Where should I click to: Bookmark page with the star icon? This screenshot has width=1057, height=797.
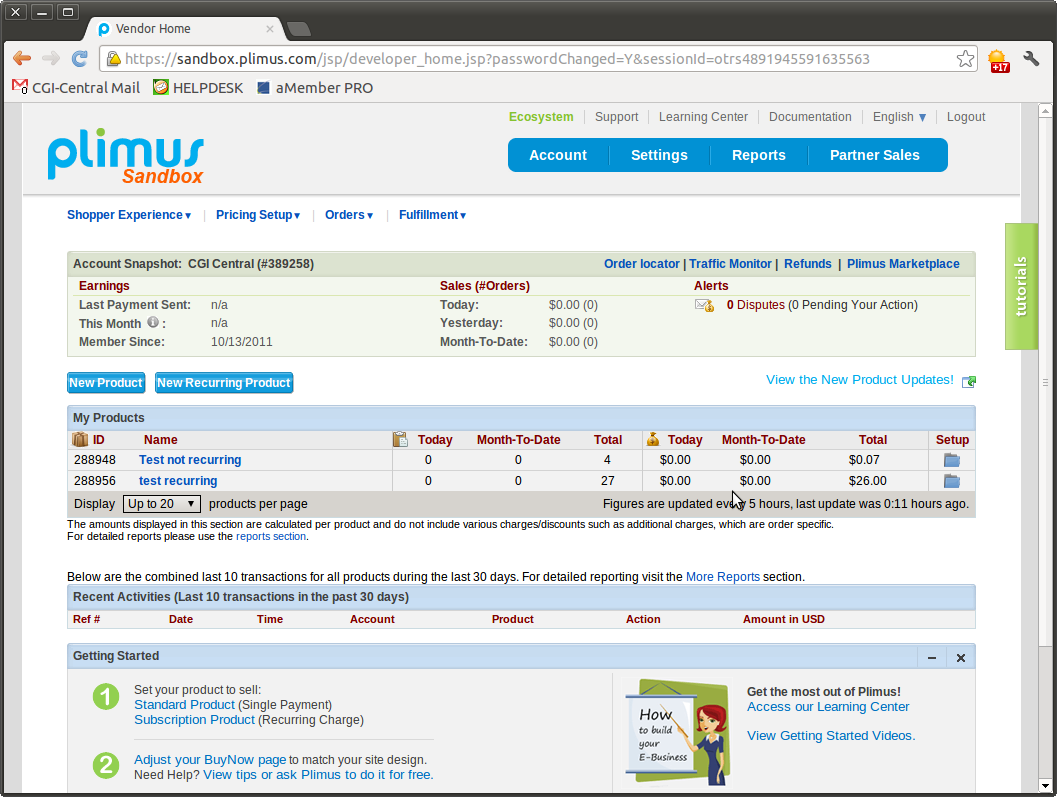coord(965,59)
